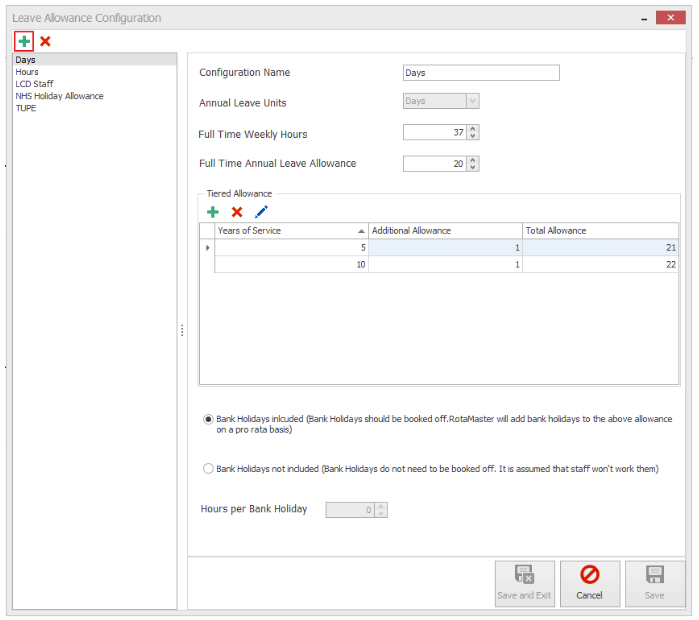Click the Configuration Name text field
699x620 pixels.
(x=480, y=73)
